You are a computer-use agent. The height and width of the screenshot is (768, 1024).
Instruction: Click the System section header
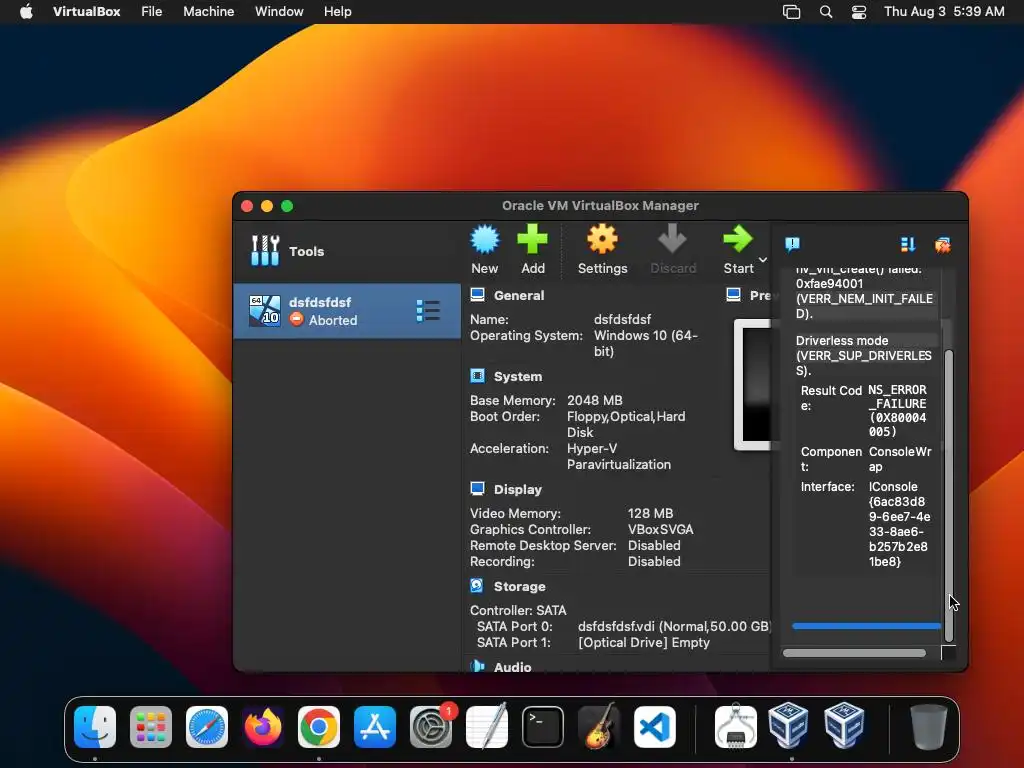(x=518, y=377)
